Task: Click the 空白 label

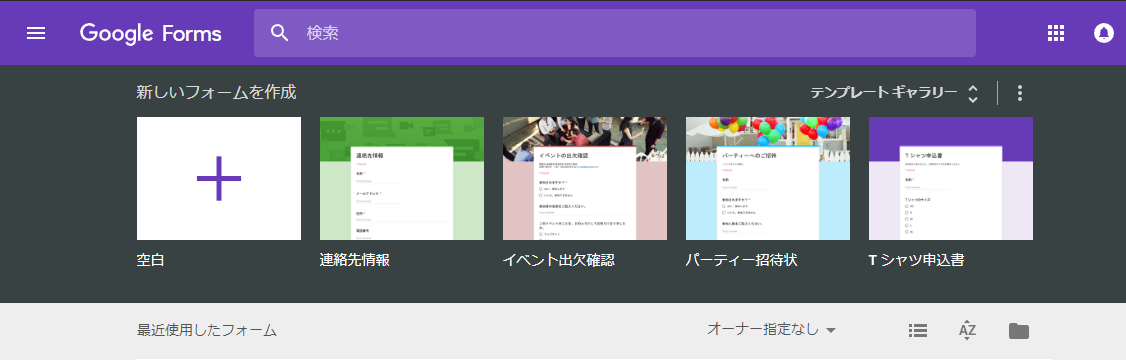Action: (150, 260)
